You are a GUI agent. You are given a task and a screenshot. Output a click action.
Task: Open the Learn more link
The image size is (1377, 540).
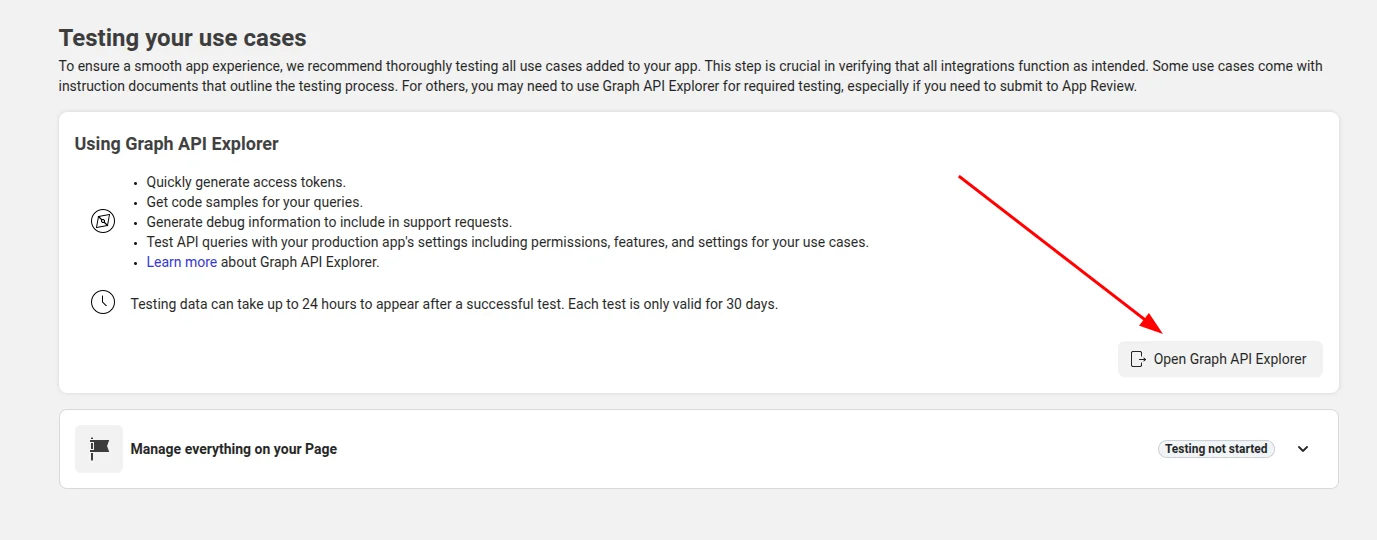182,262
